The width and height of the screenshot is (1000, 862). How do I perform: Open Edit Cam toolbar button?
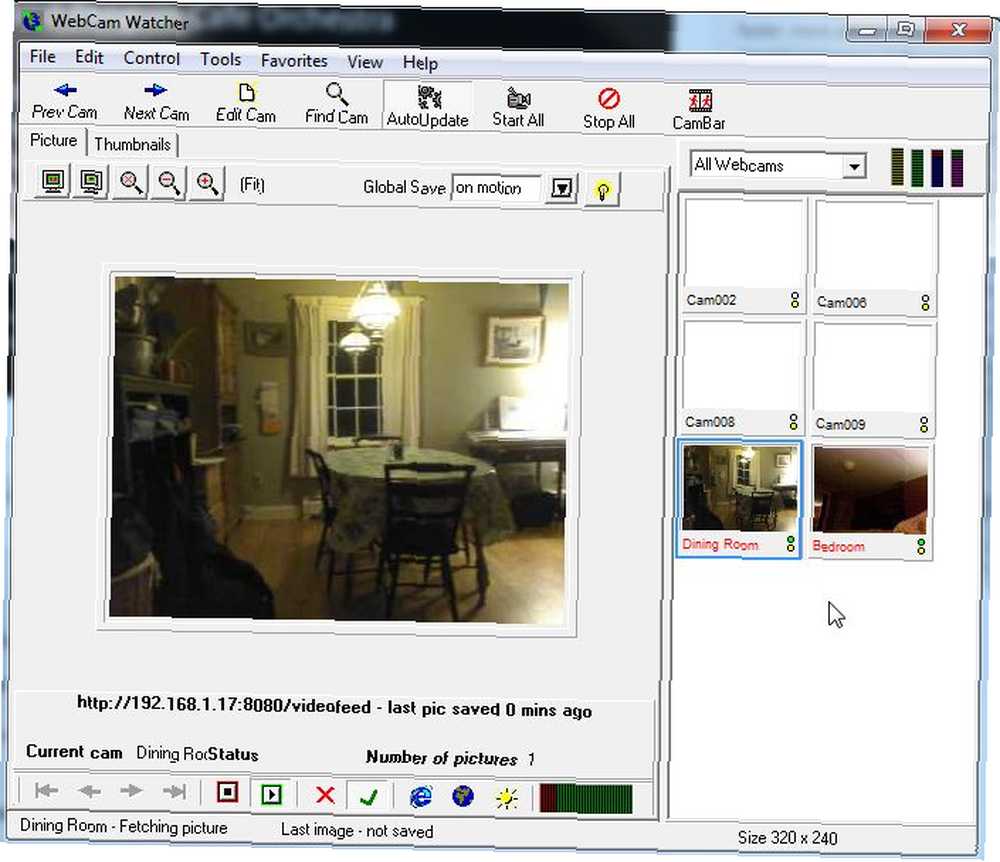246,104
